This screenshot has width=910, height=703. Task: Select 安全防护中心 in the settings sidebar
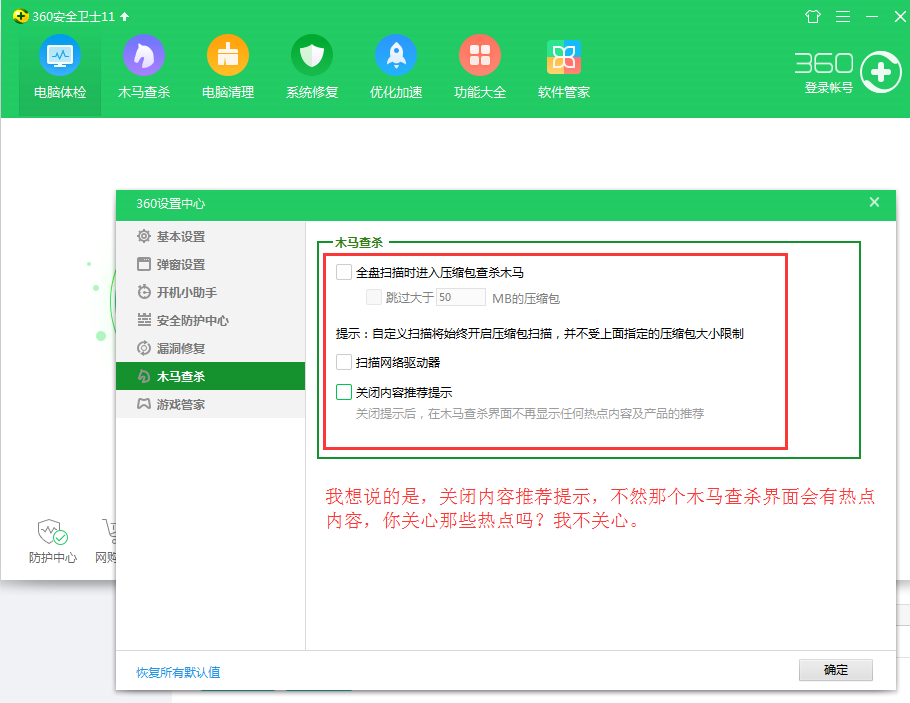coord(210,320)
